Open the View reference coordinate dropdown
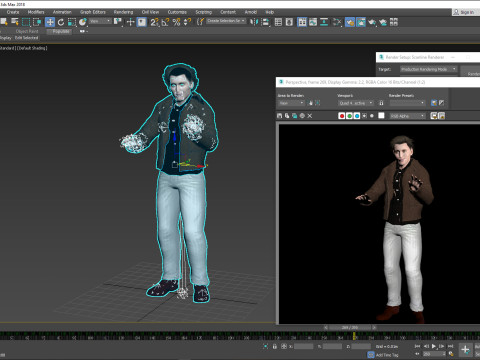This screenshot has height=360, width=480. [x=100, y=21]
